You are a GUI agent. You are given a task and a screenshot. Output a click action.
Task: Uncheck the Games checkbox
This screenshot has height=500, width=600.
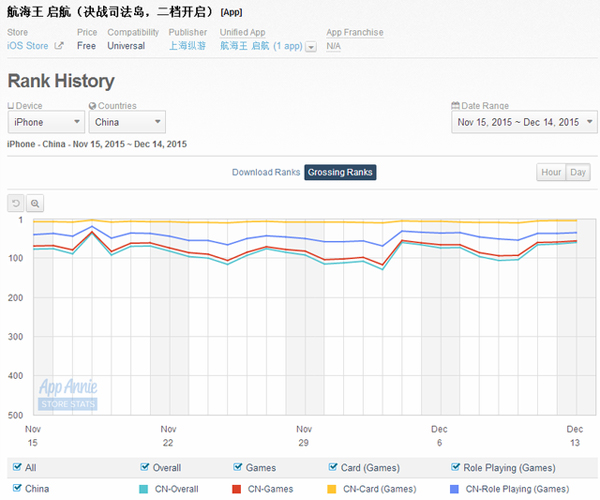(238, 467)
